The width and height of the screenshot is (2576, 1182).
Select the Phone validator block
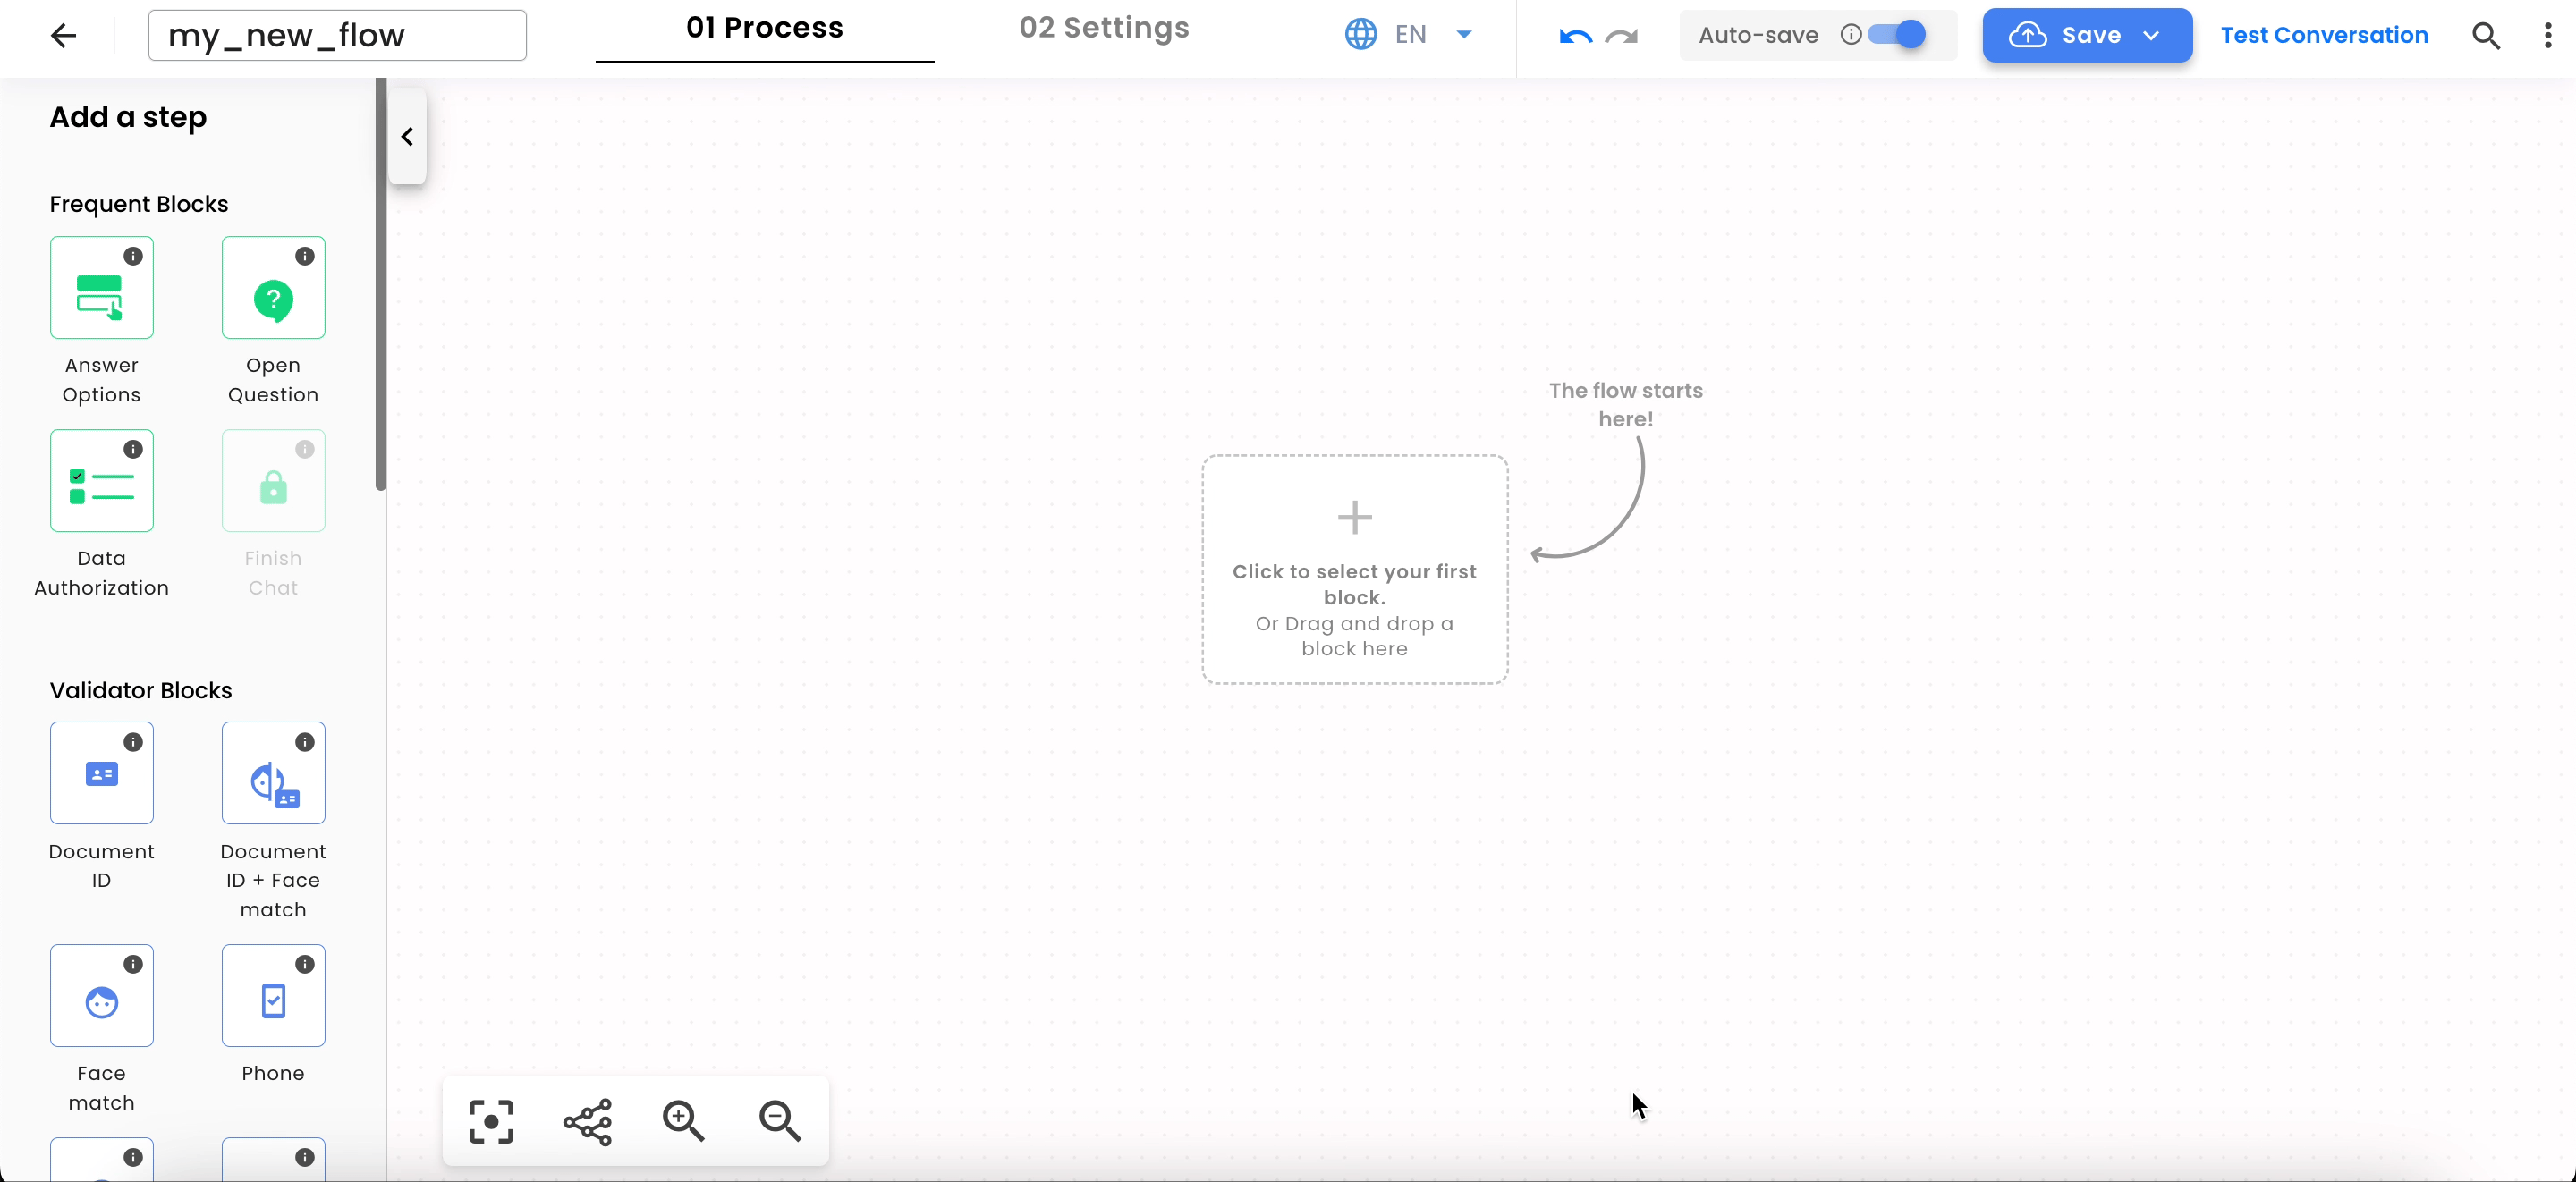tap(273, 996)
